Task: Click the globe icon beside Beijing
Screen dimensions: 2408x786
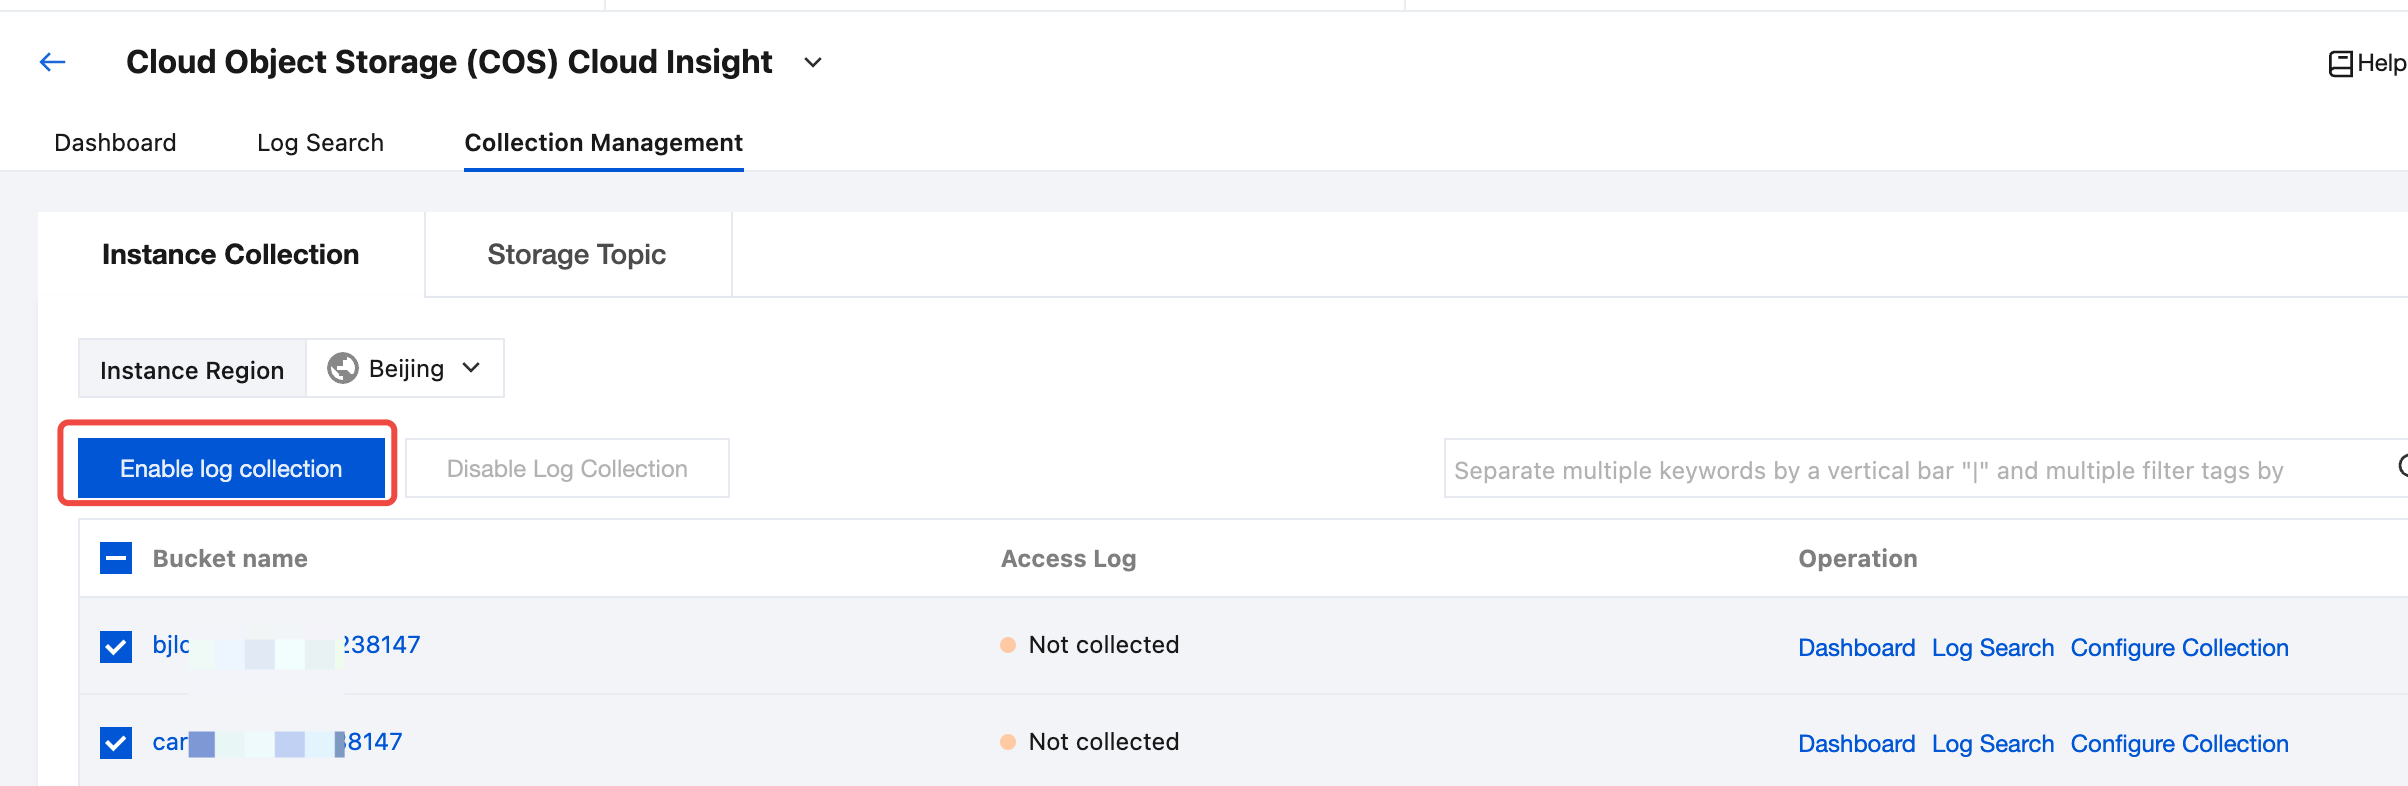Action: (343, 368)
